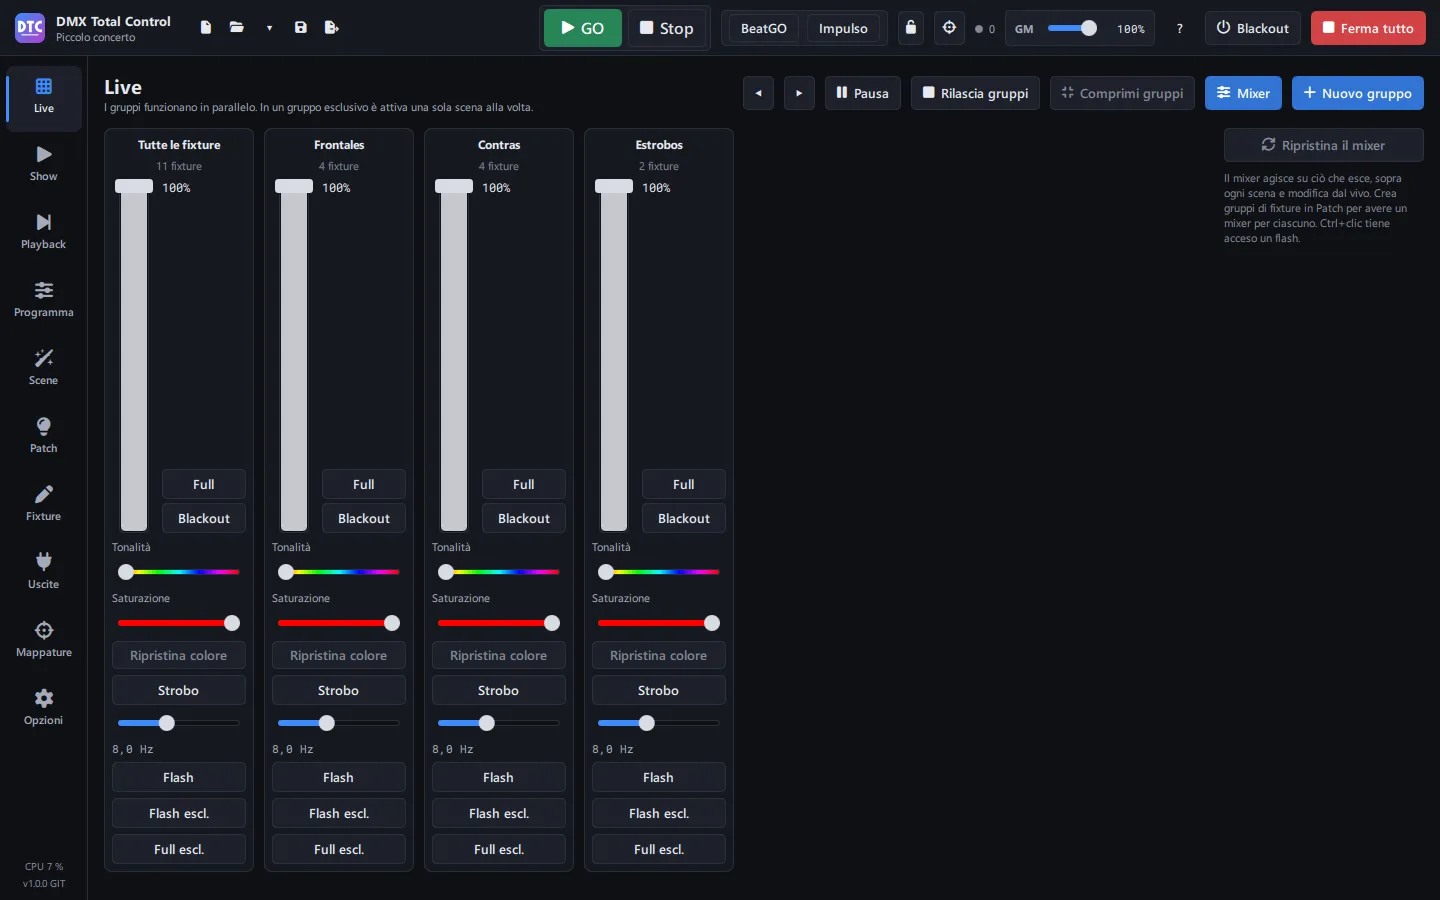
Task: Open the Scene sidebar tab
Action: coord(44,368)
